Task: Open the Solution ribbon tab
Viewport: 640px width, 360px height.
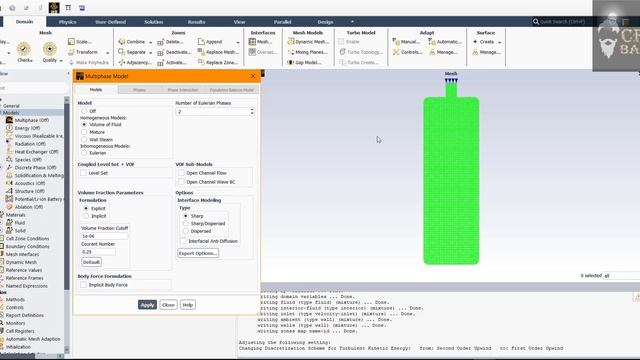Action: (x=154, y=22)
